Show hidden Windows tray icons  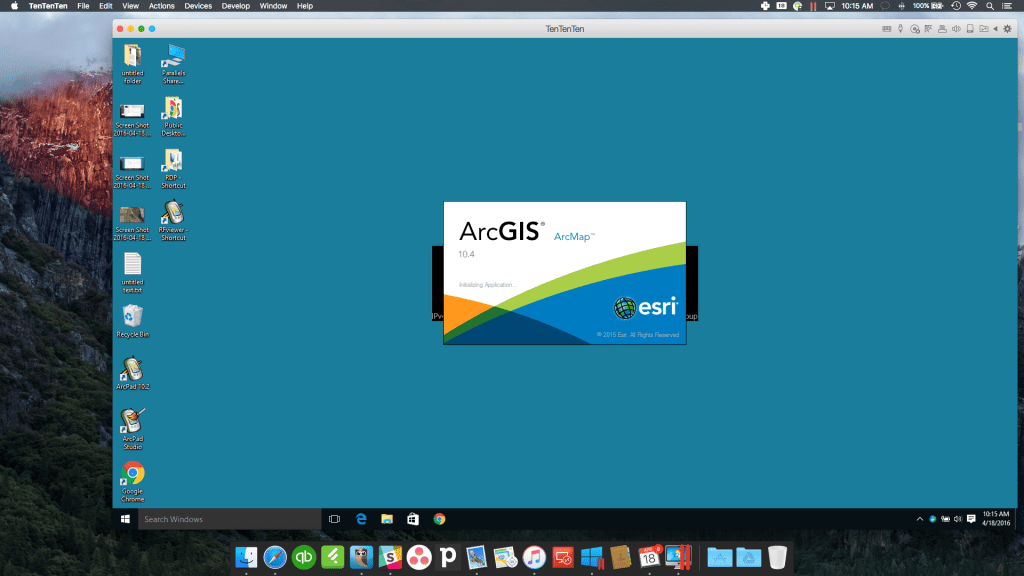point(920,519)
